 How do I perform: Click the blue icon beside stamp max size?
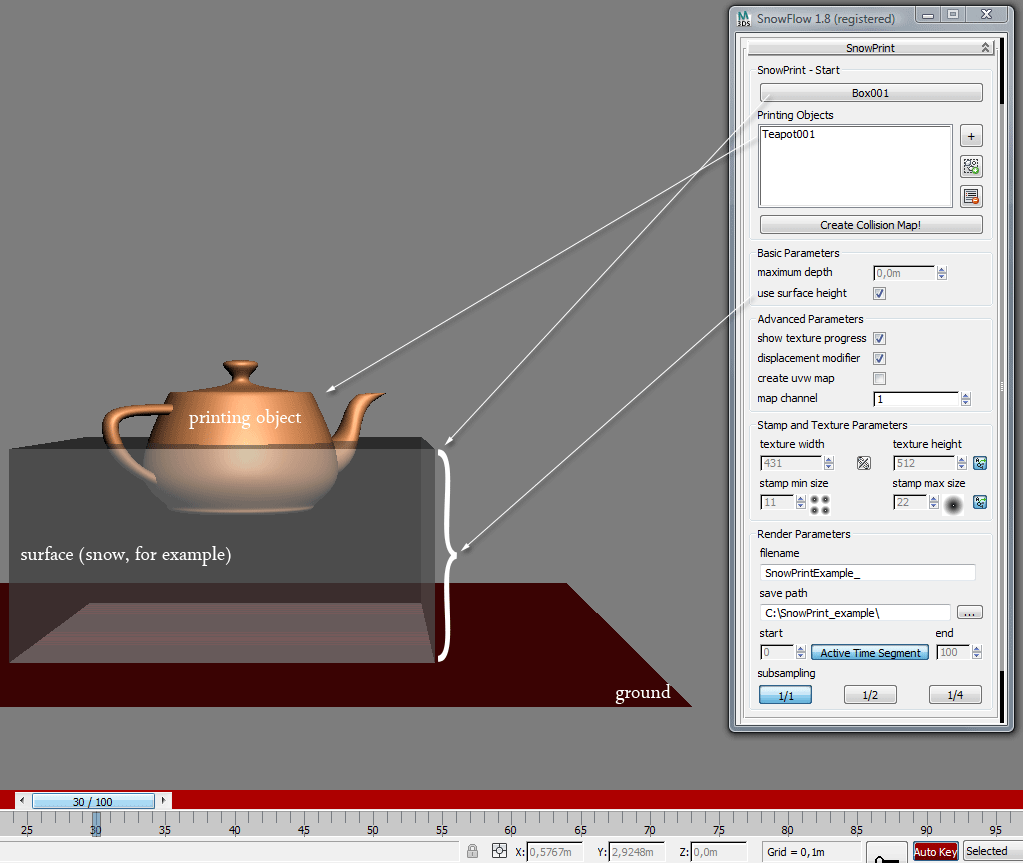pos(980,502)
